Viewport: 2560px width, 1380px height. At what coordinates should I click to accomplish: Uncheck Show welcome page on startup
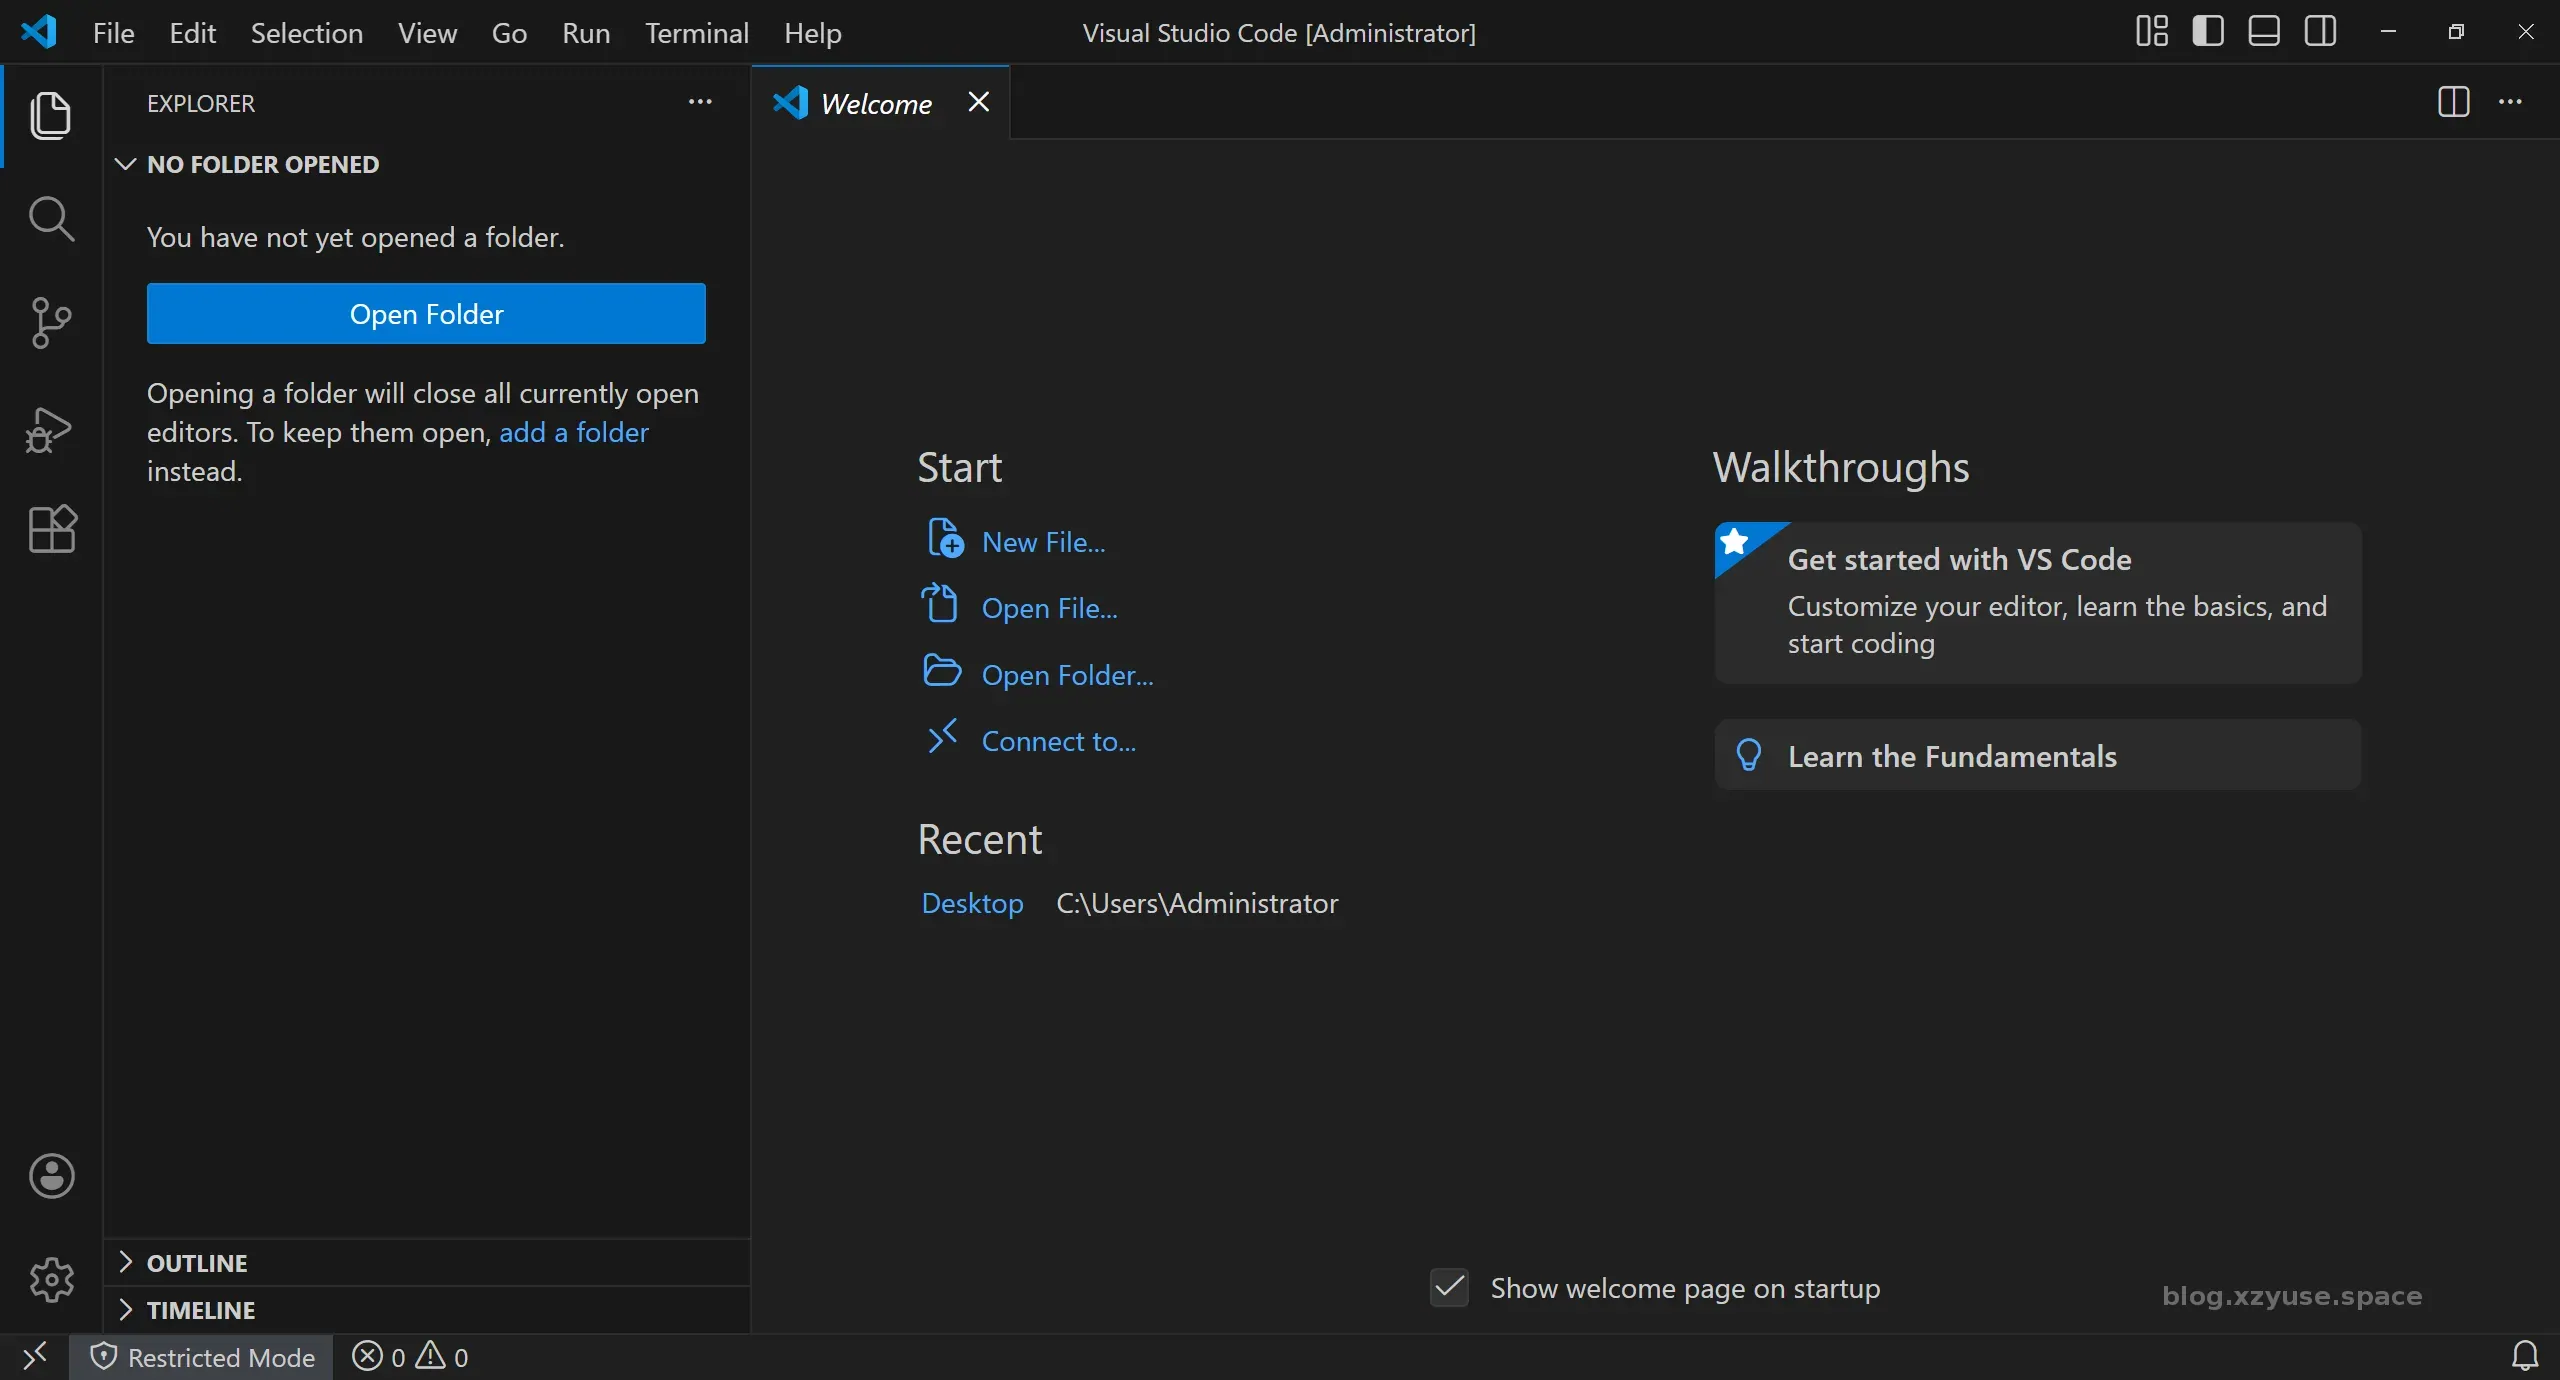click(1449, 1287)
